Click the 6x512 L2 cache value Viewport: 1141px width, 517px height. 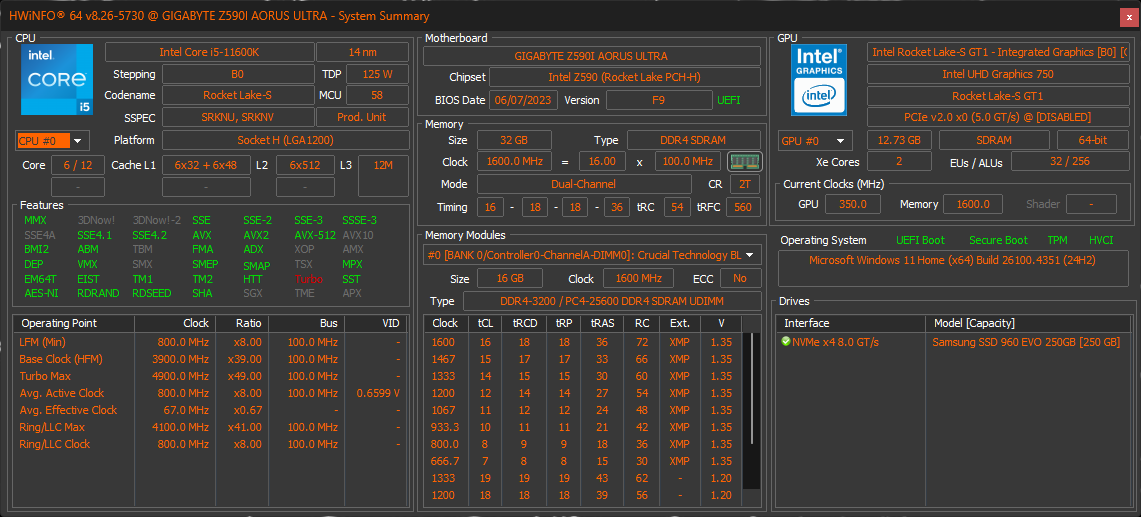pos(306,165)
